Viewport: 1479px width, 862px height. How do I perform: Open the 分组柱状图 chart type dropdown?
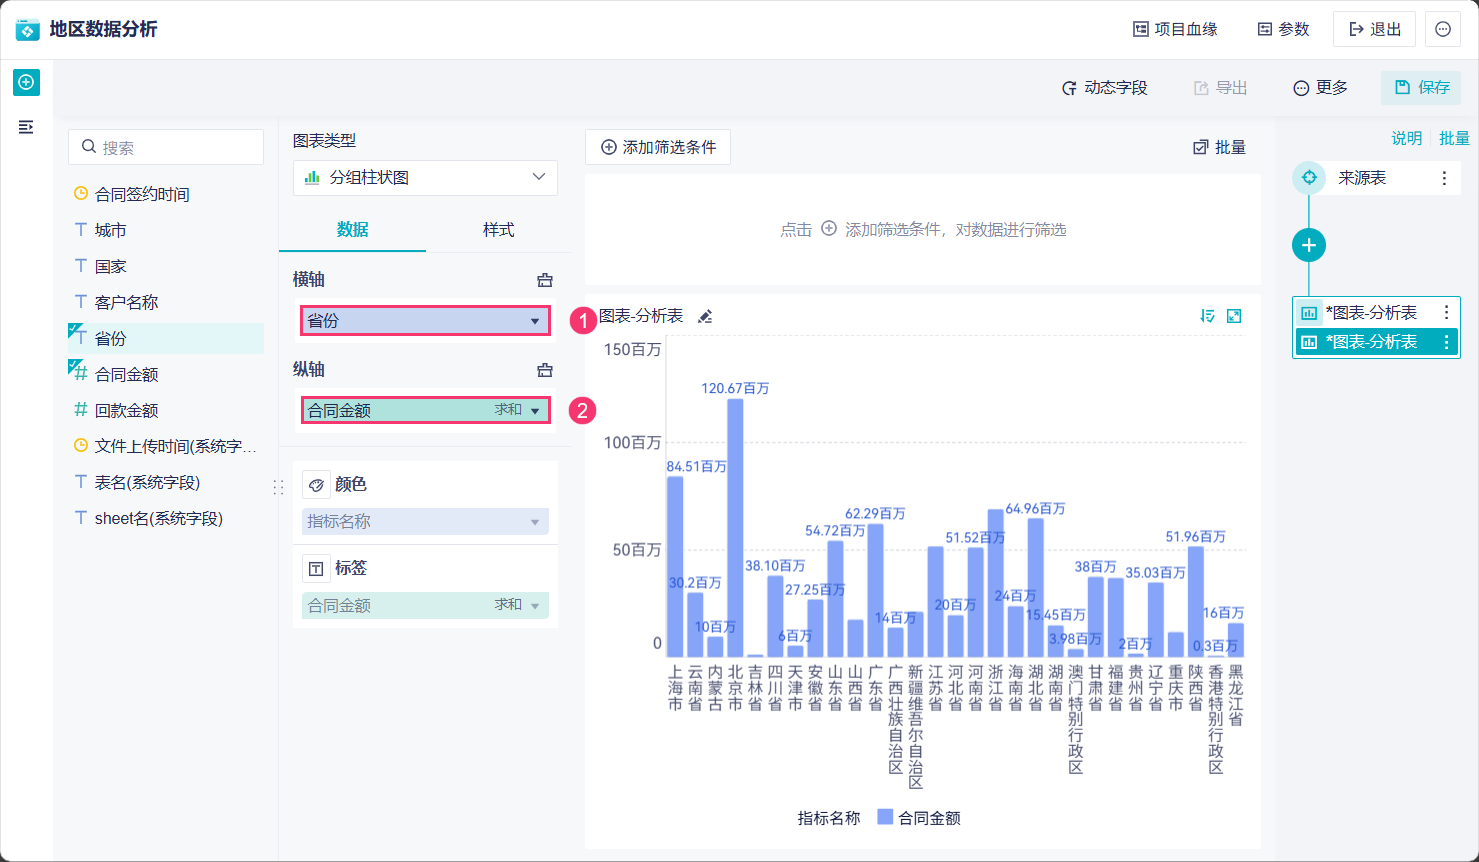coord(425,178)
